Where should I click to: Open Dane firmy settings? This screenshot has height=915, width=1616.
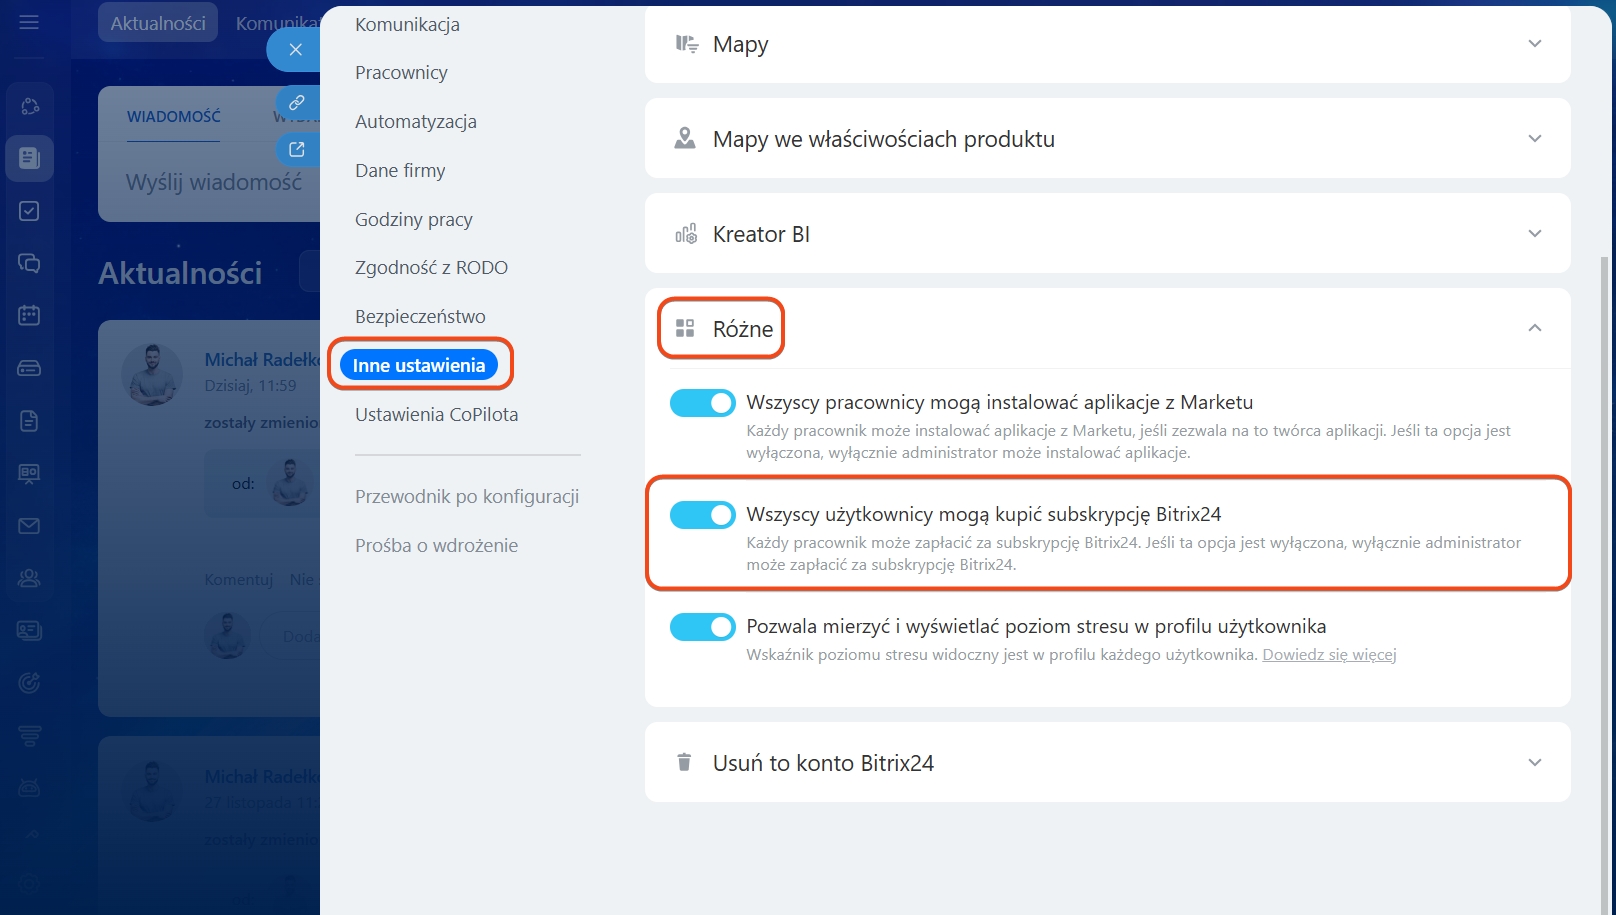(x=400, y=170)
